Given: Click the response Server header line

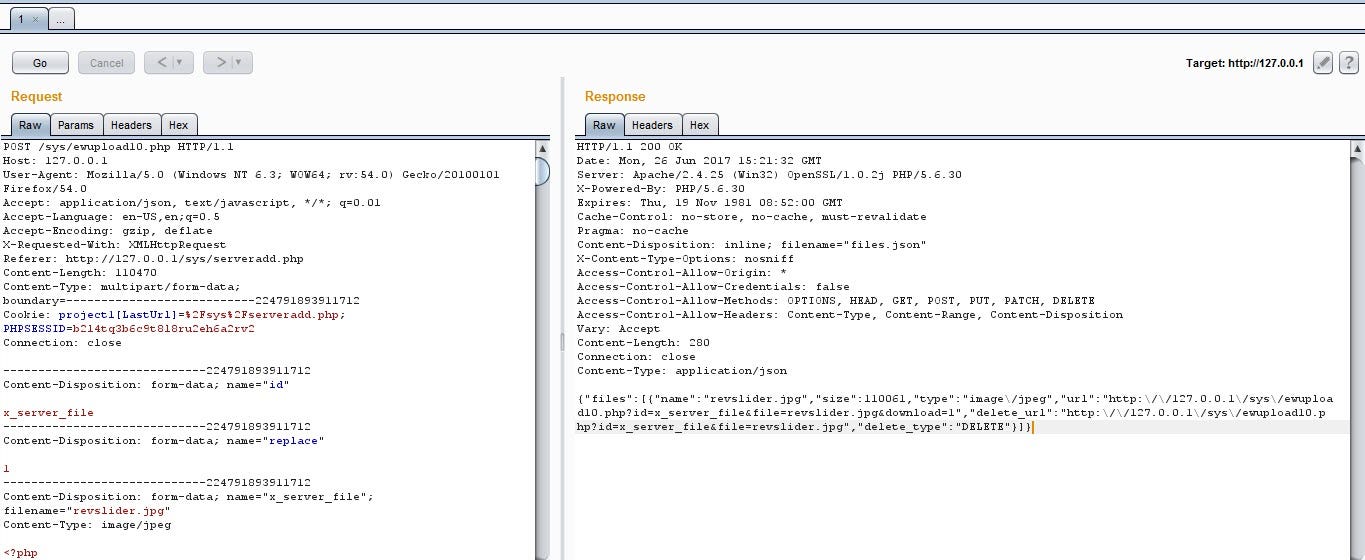Looking at the screenshot, I should point(769,174).
